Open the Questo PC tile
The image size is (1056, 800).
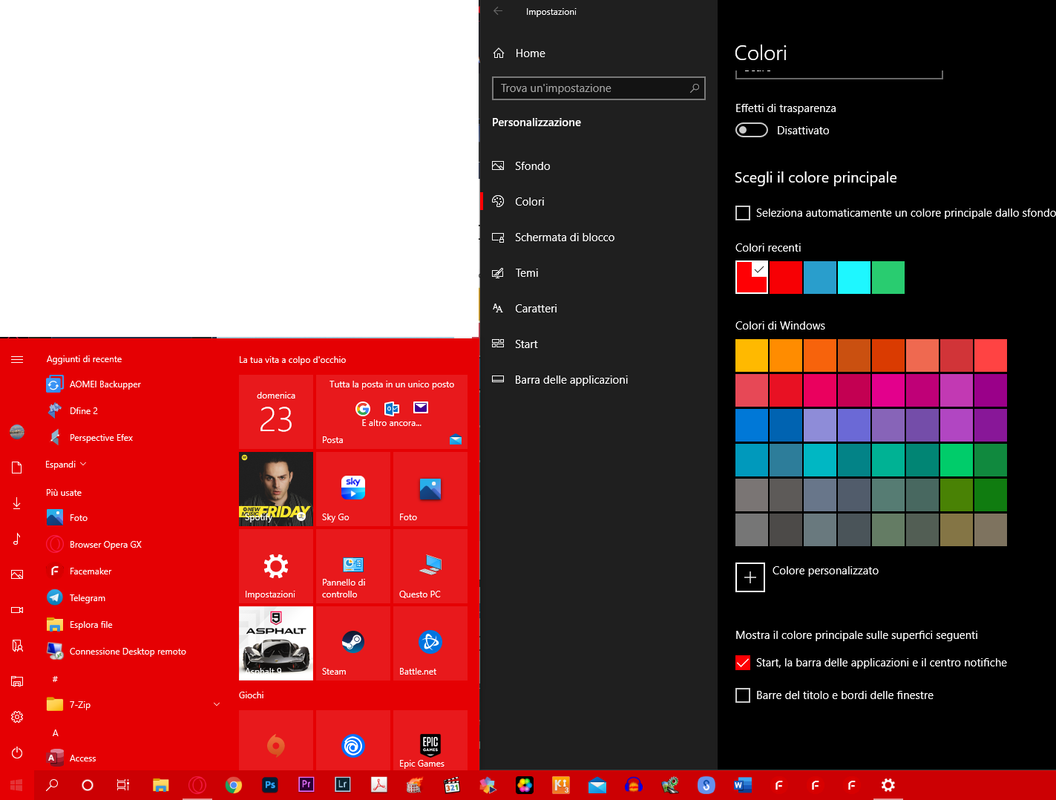[430, 566]
